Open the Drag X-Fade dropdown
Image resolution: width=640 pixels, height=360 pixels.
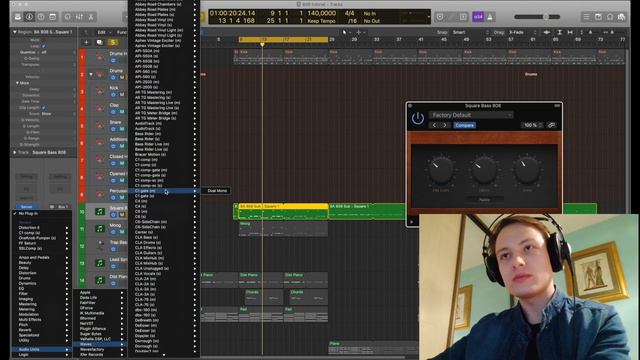[522, 32]
